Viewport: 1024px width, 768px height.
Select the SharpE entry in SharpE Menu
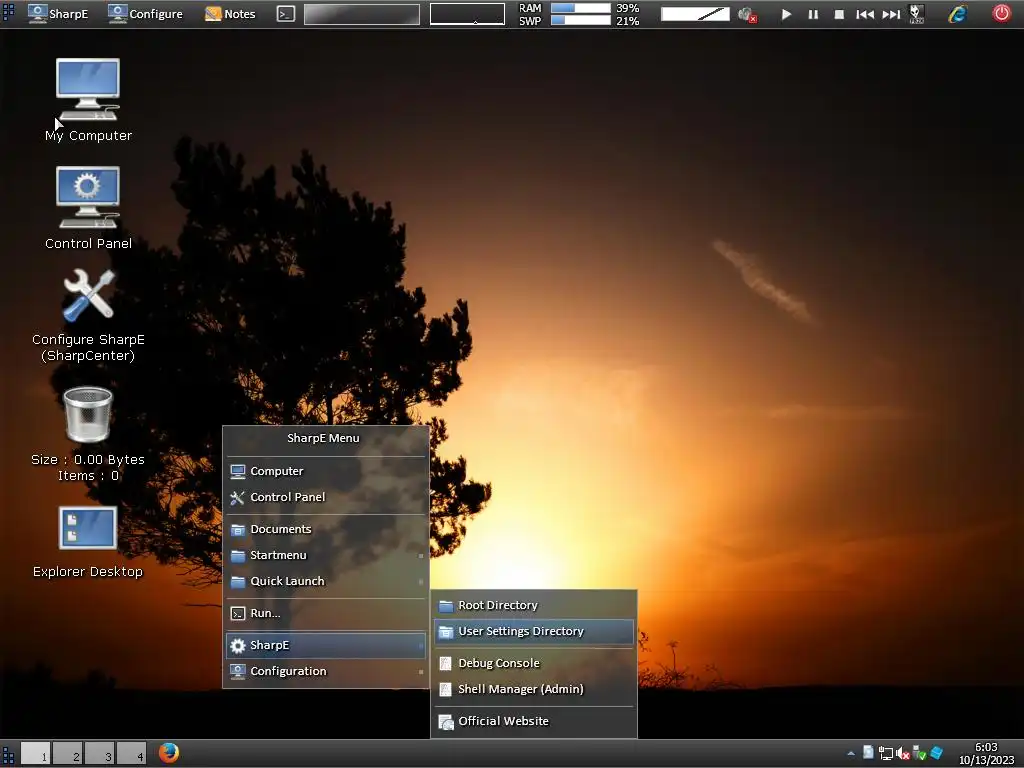(325, 645)
